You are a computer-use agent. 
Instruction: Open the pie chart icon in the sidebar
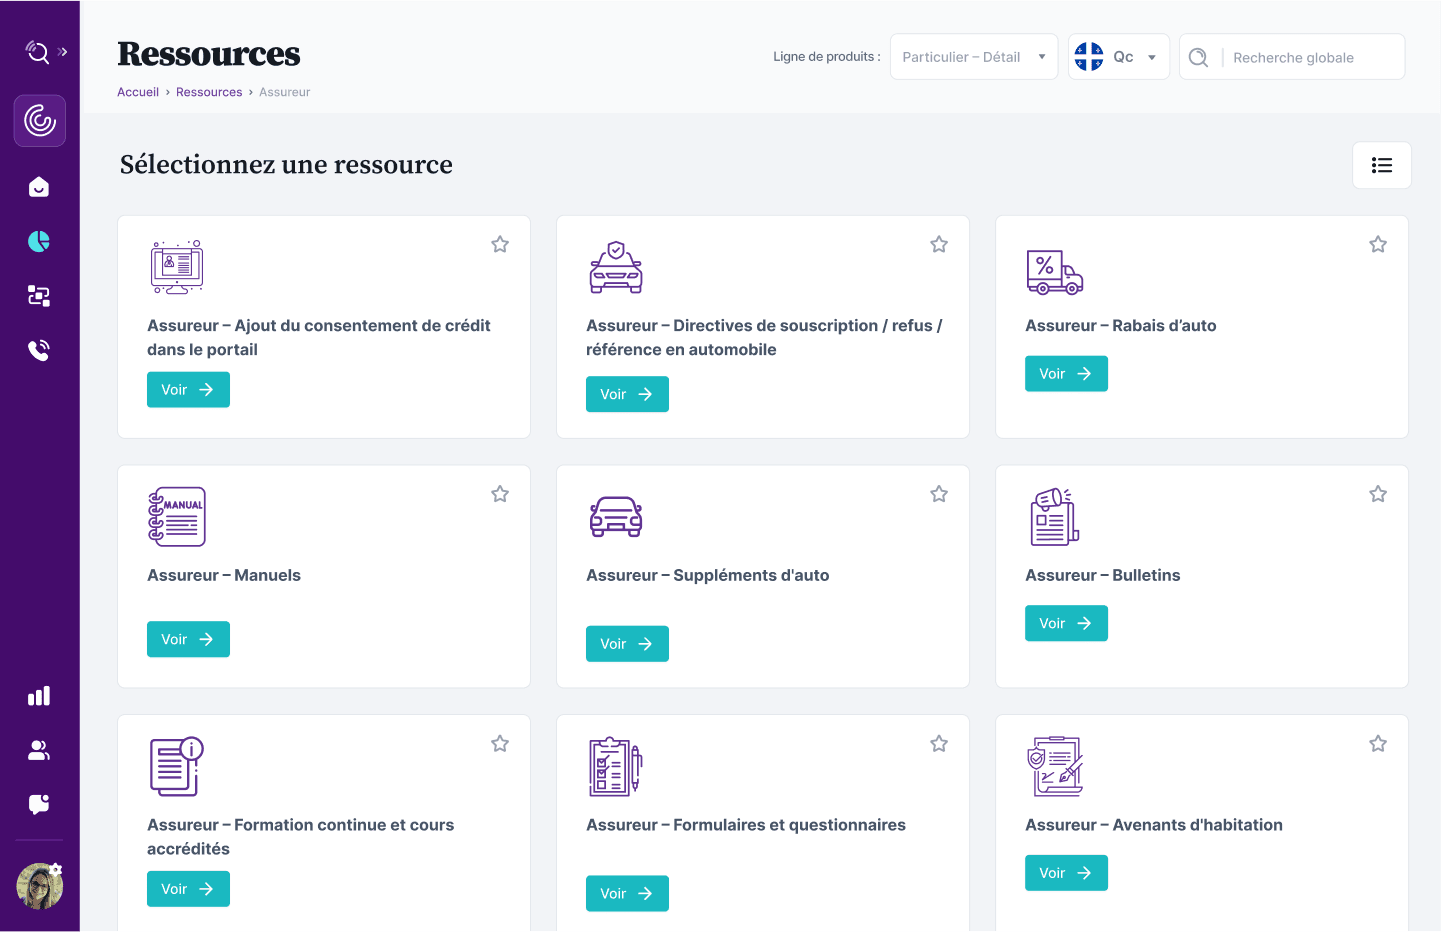pyautogui.click(x=39, y=241)
